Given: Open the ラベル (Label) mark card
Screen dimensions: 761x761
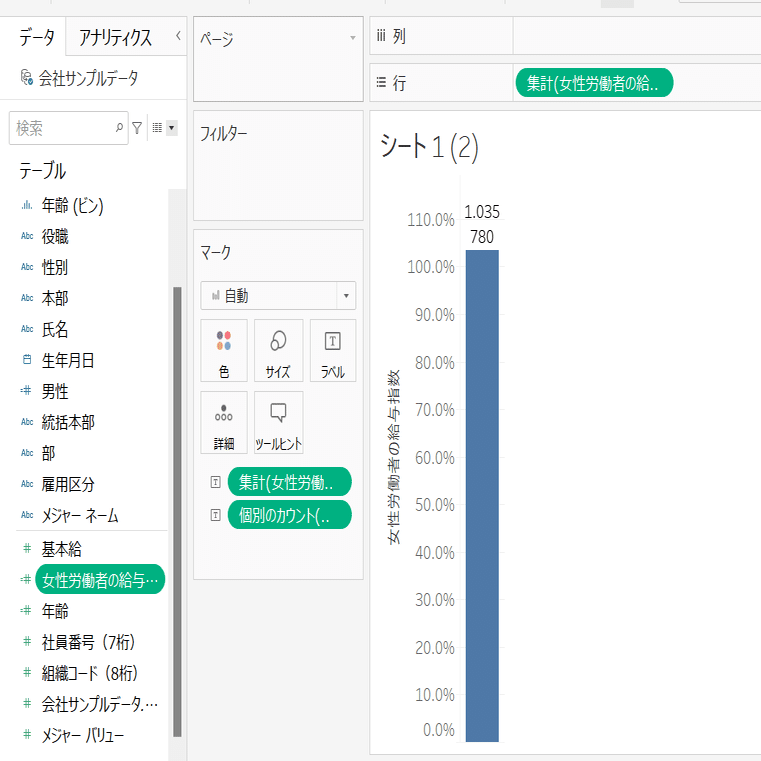Looking at the screenshot, I should pyautogui.click(x=332, y=350).
